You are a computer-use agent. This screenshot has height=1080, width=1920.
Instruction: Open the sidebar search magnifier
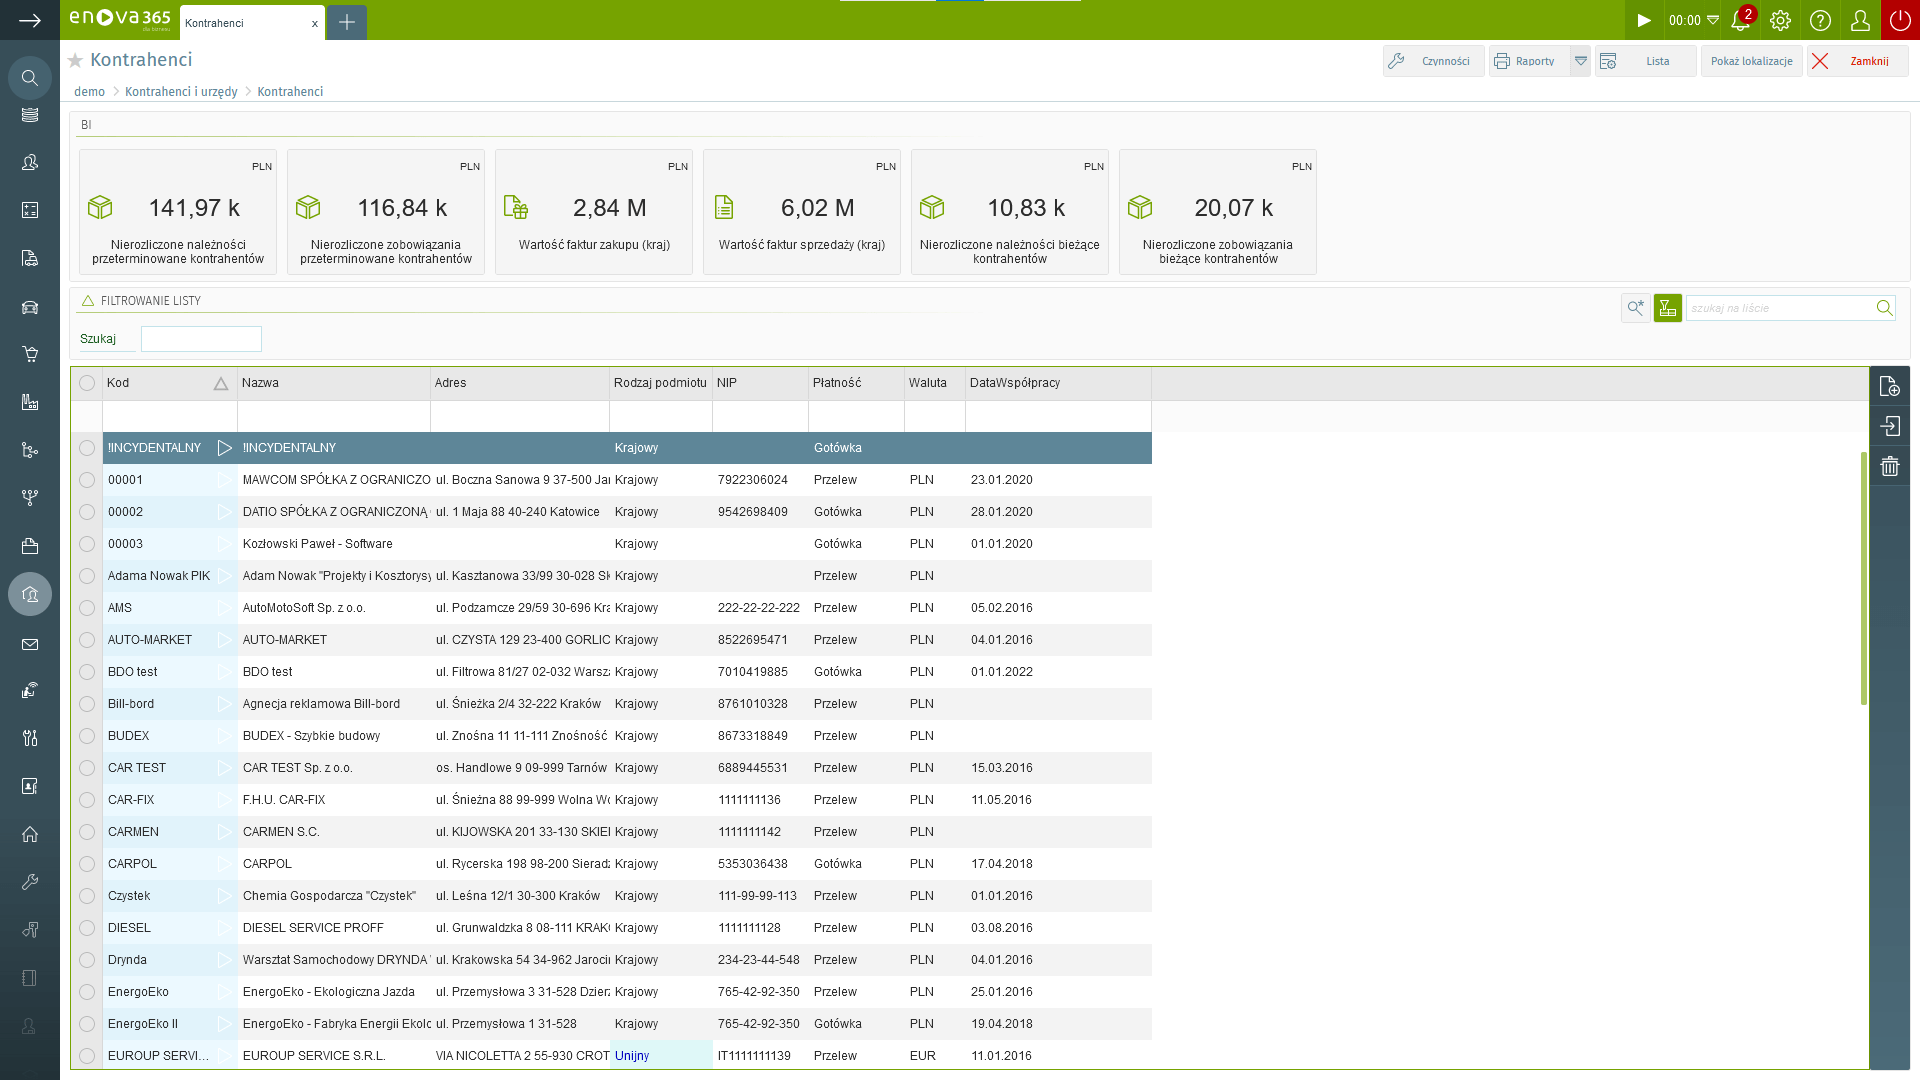coord(30,78)
